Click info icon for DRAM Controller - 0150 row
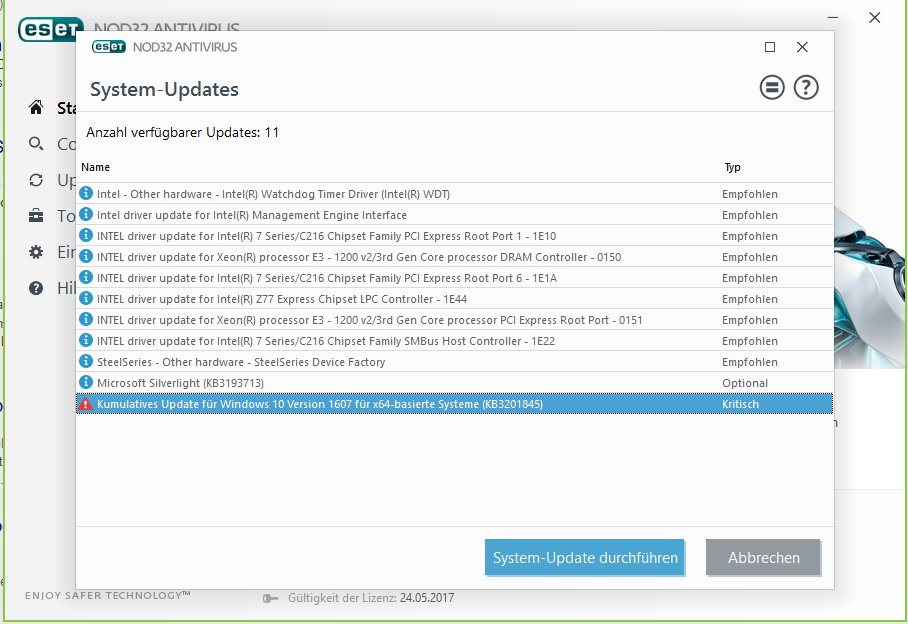This screenshot has width=908, height=624. point(86,256)
